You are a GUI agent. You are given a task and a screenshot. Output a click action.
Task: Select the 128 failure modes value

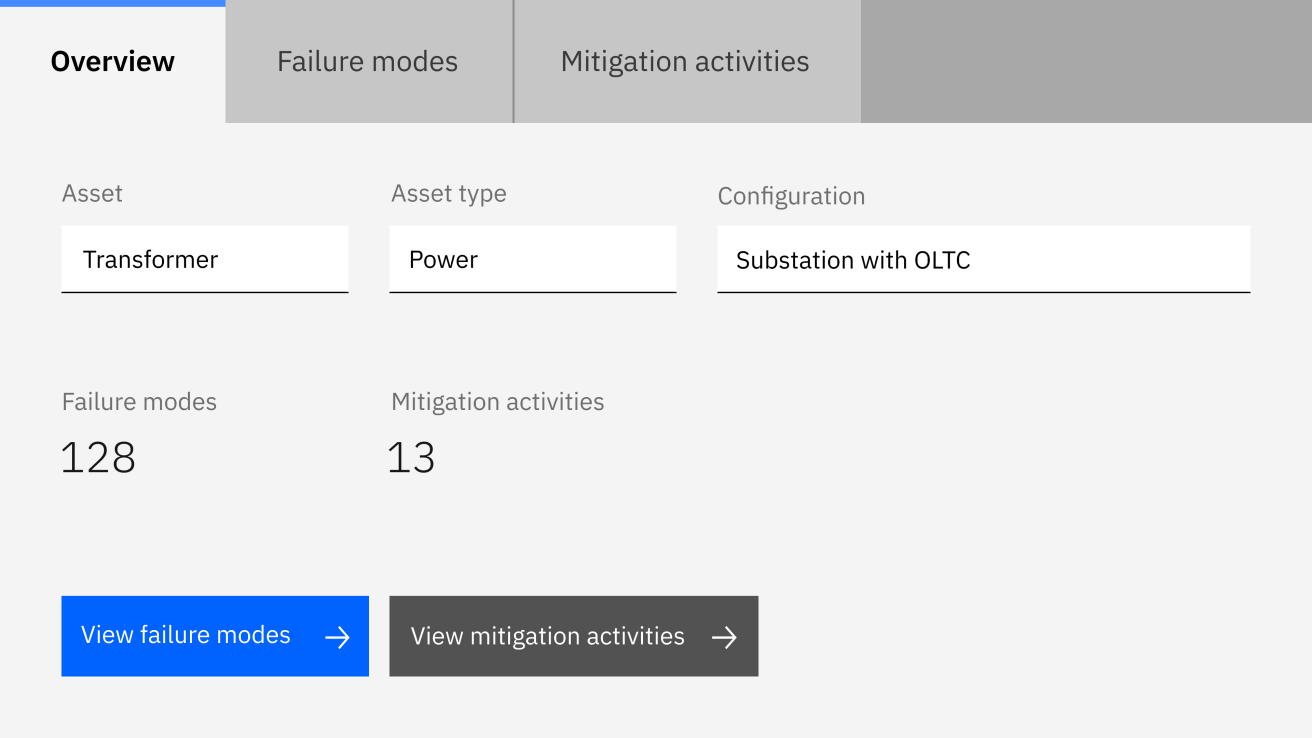98,458
